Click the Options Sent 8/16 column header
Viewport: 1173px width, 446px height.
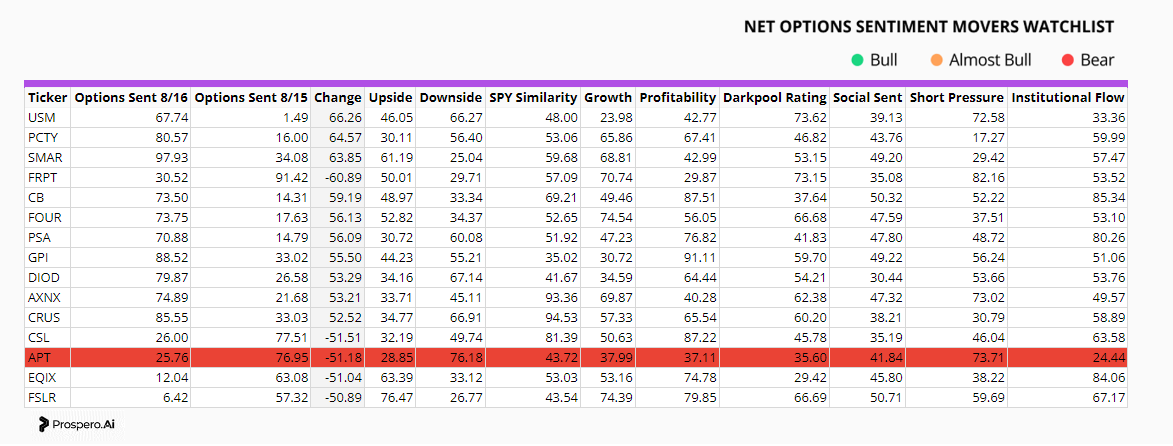(132, 98)
